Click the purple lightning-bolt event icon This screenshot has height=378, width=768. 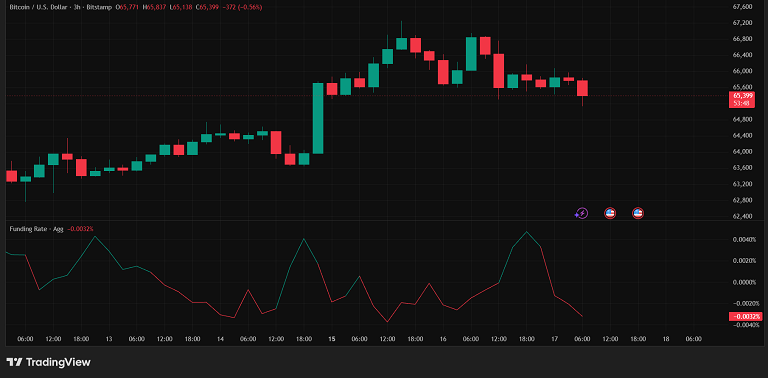[x=581, y=213]
